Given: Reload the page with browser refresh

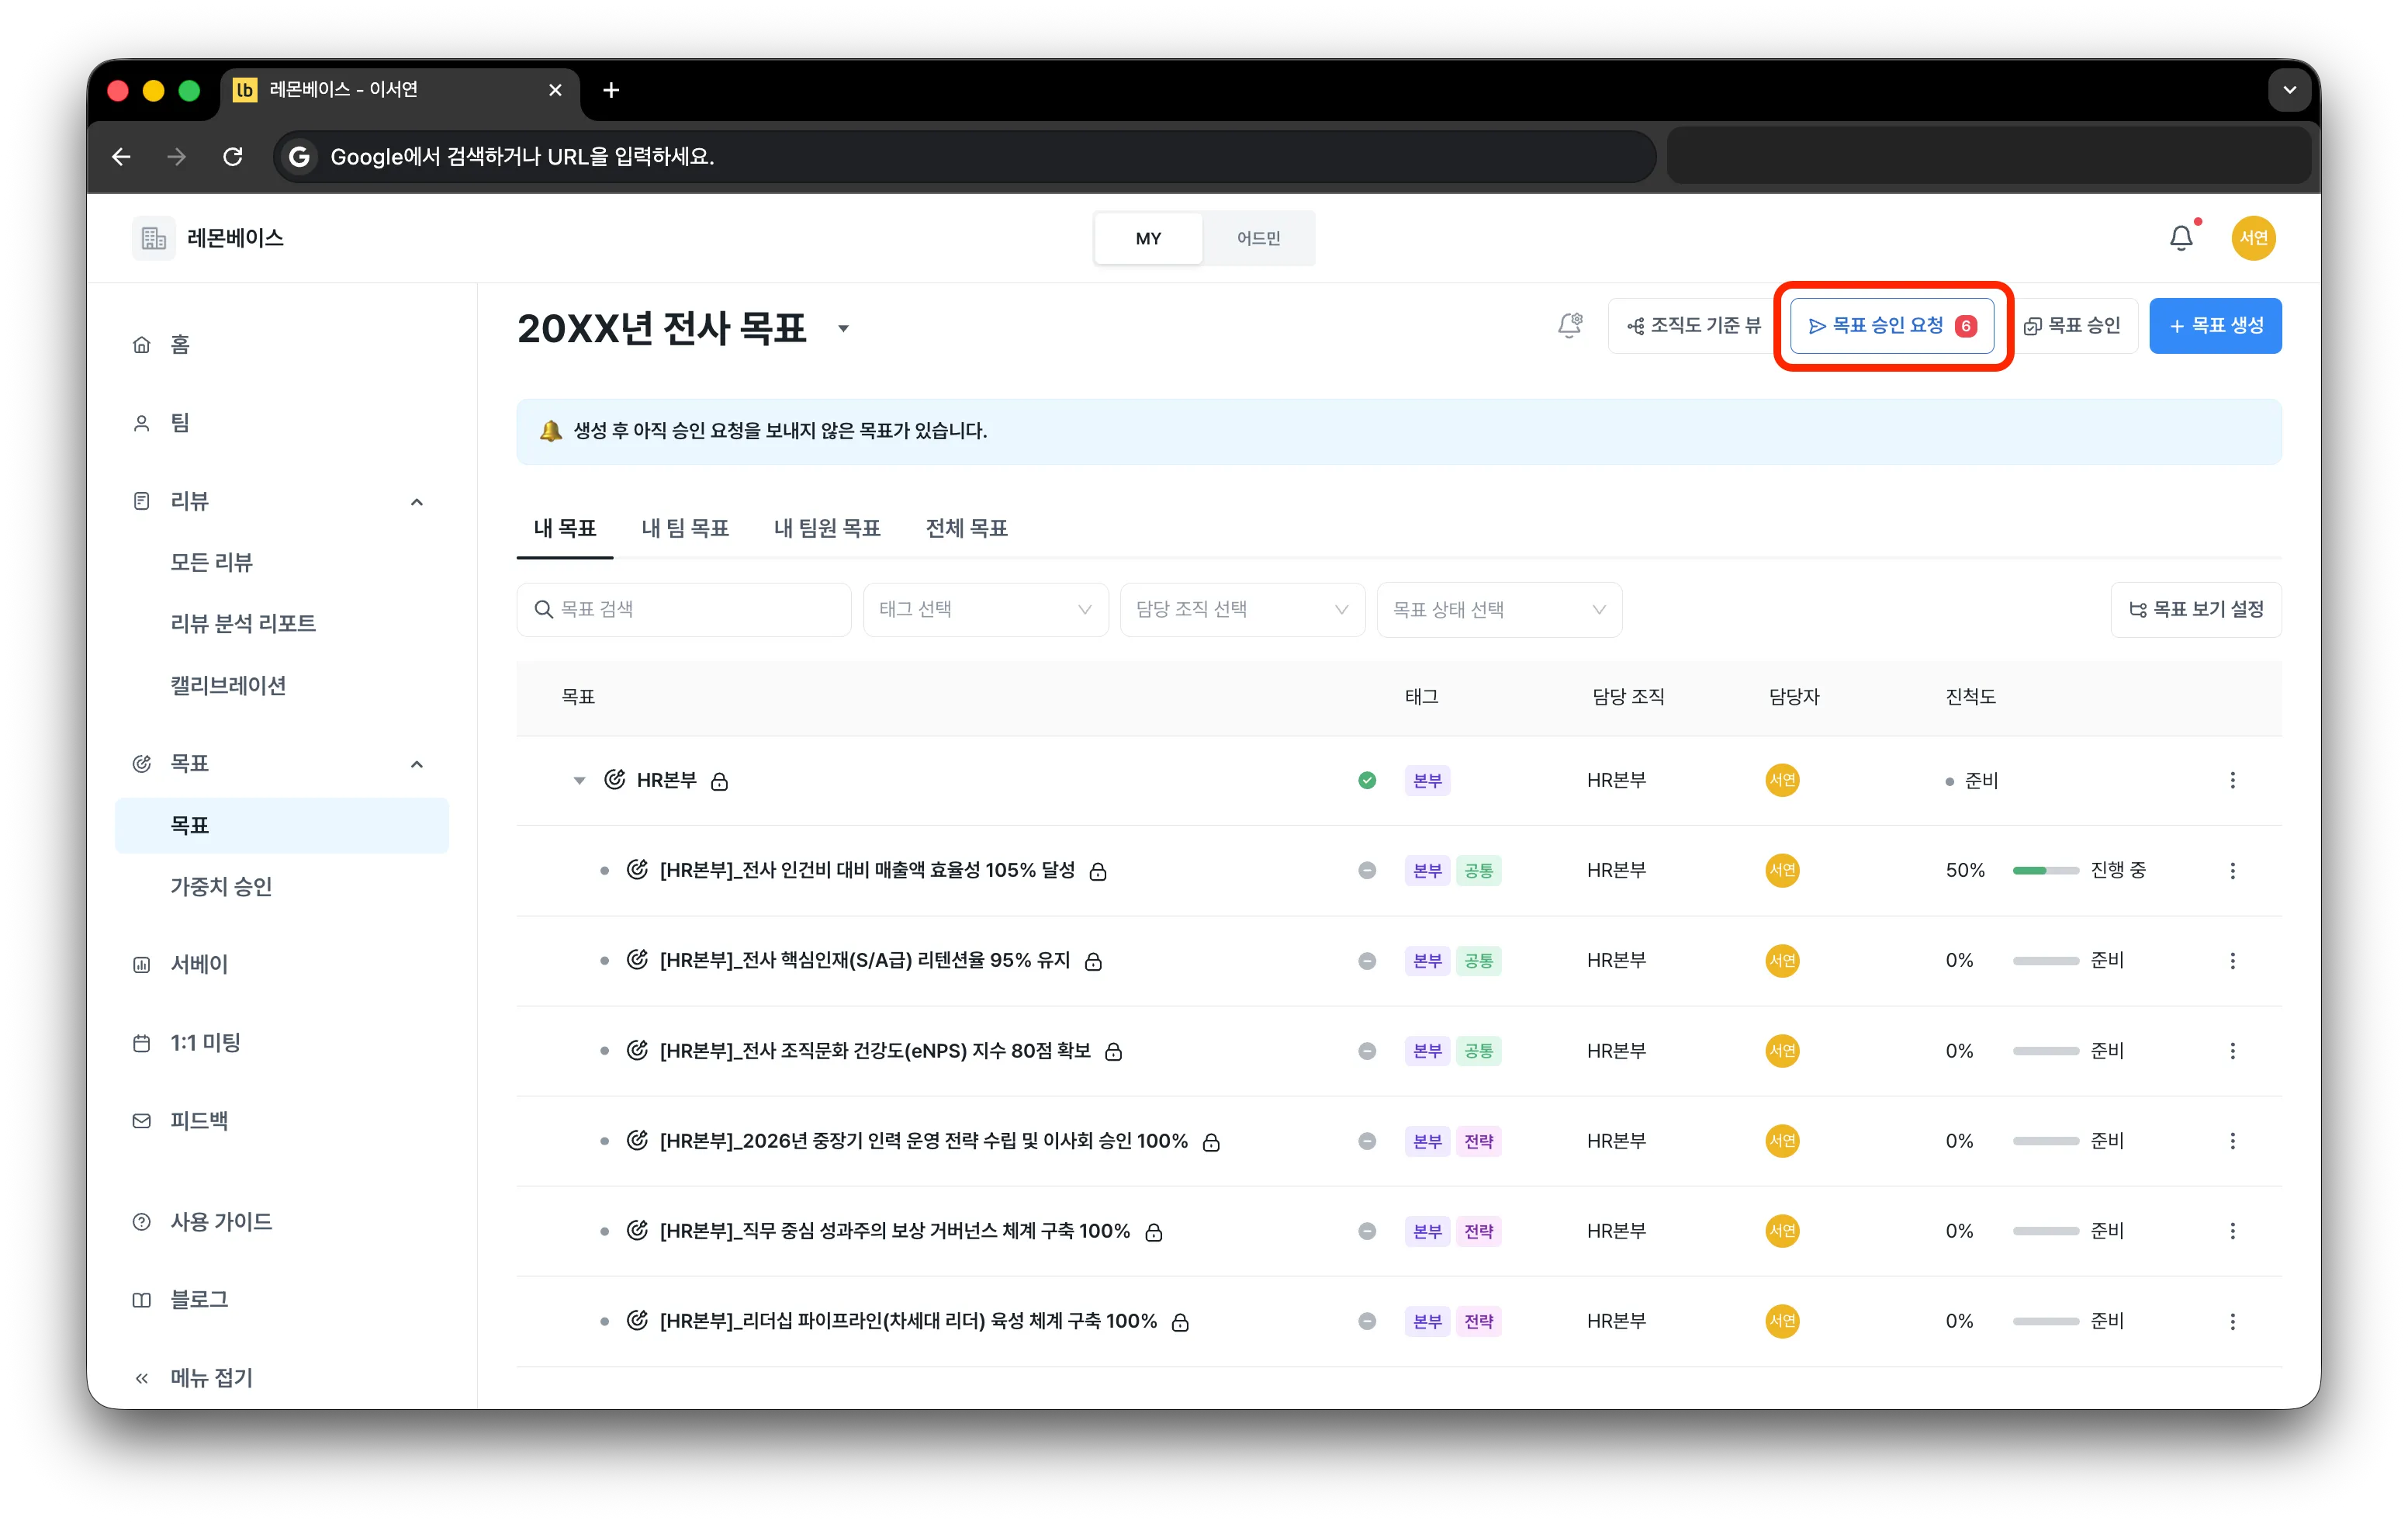Looking at the screenshot, I should pyautogui.click(x=232, y=156).
